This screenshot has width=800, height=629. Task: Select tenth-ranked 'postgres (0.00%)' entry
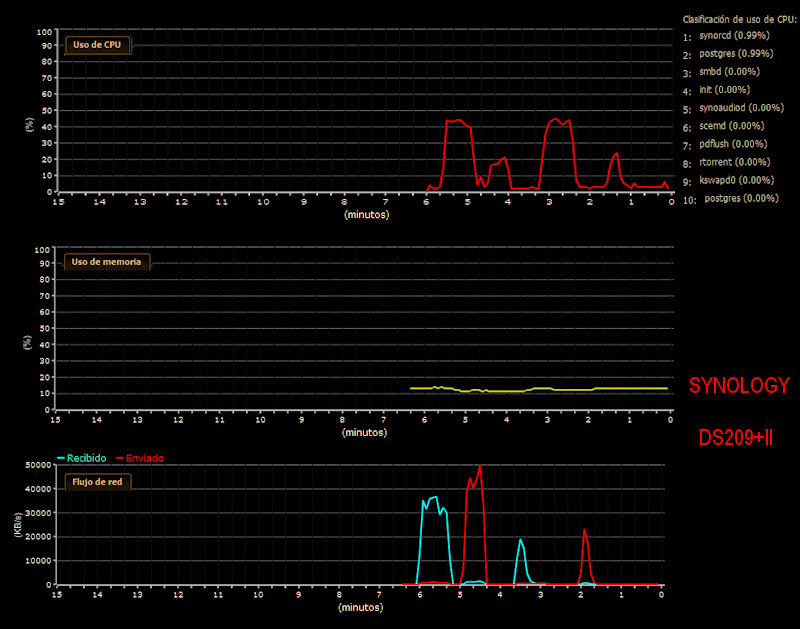click(x=742, y=198)
